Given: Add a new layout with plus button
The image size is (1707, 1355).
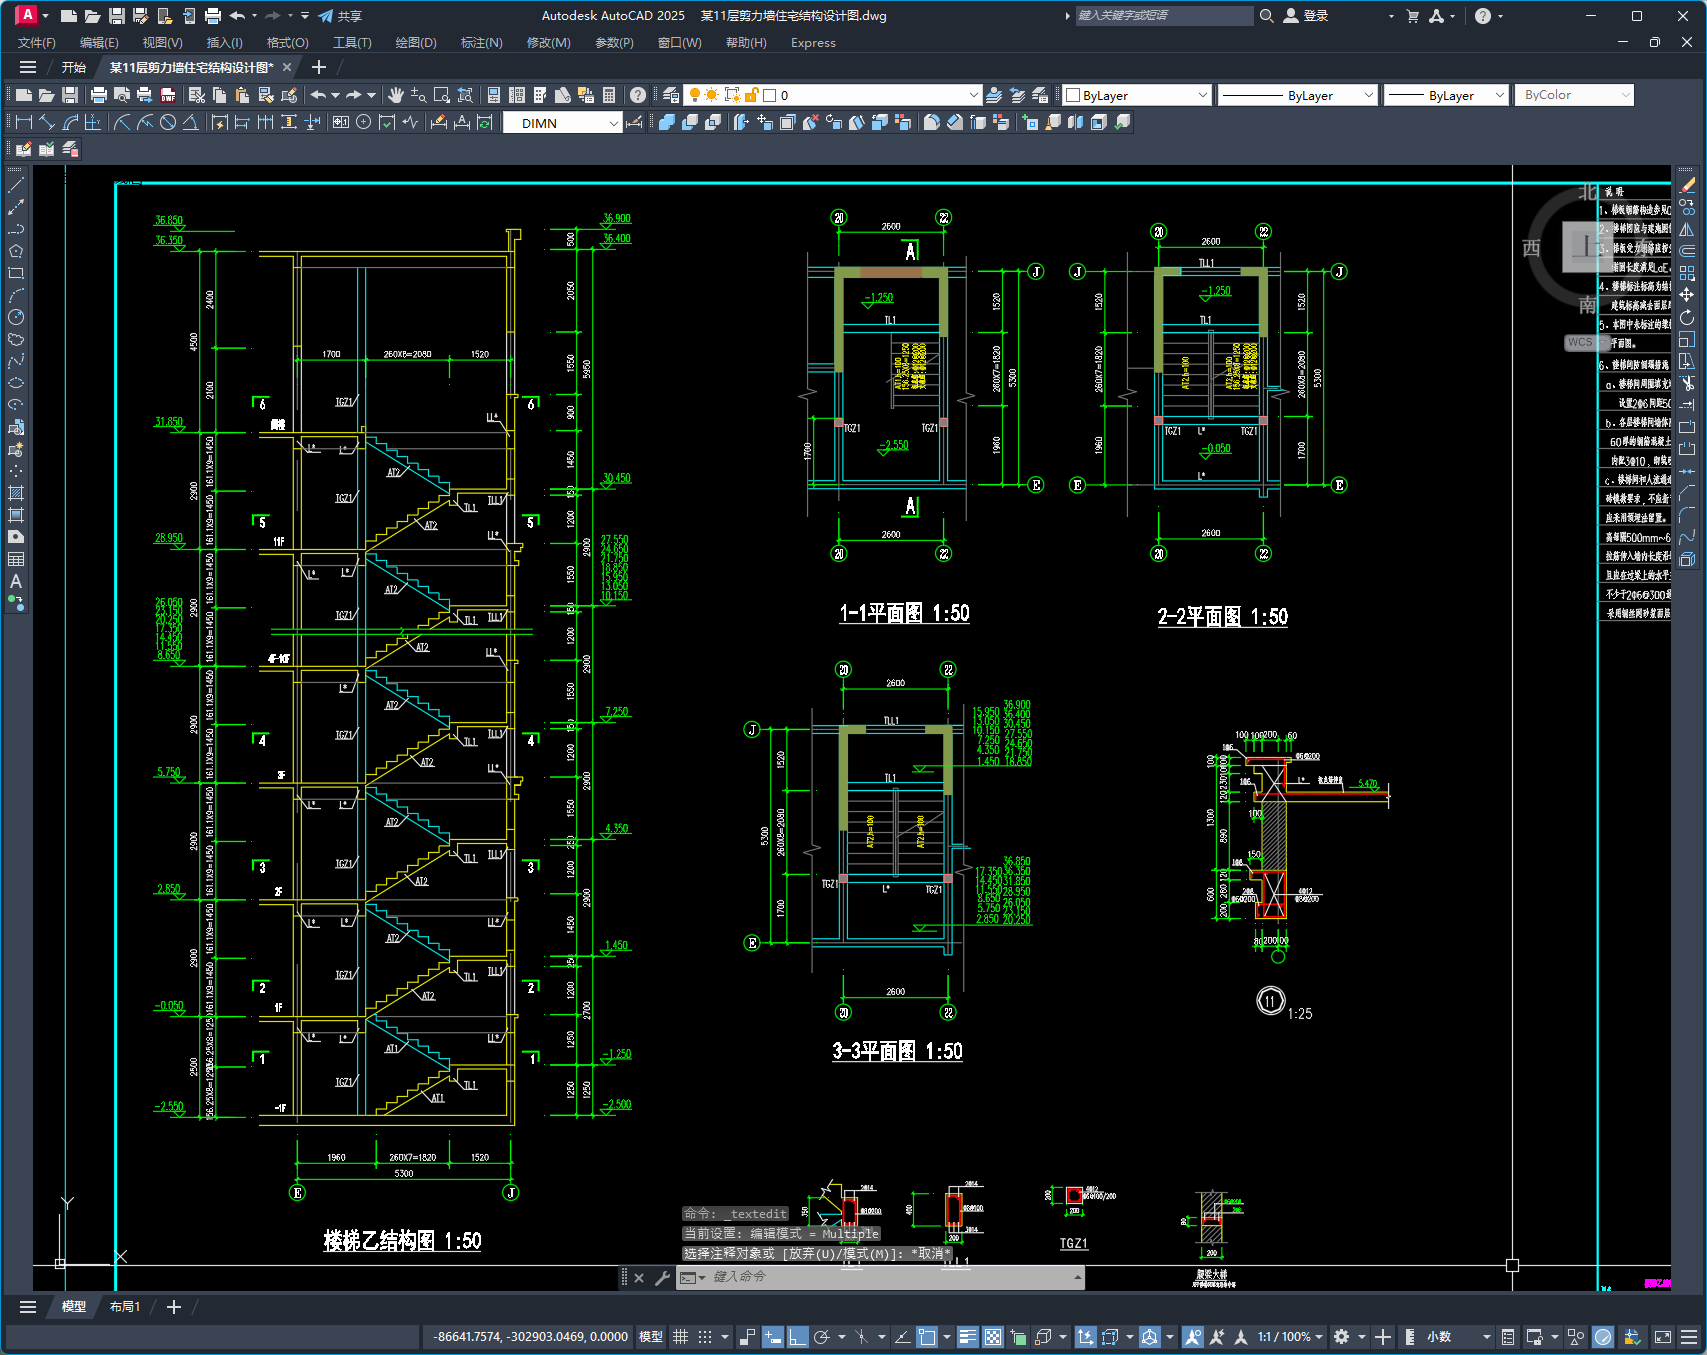Looking at the screenshot, I should (x=174, y=1307).
